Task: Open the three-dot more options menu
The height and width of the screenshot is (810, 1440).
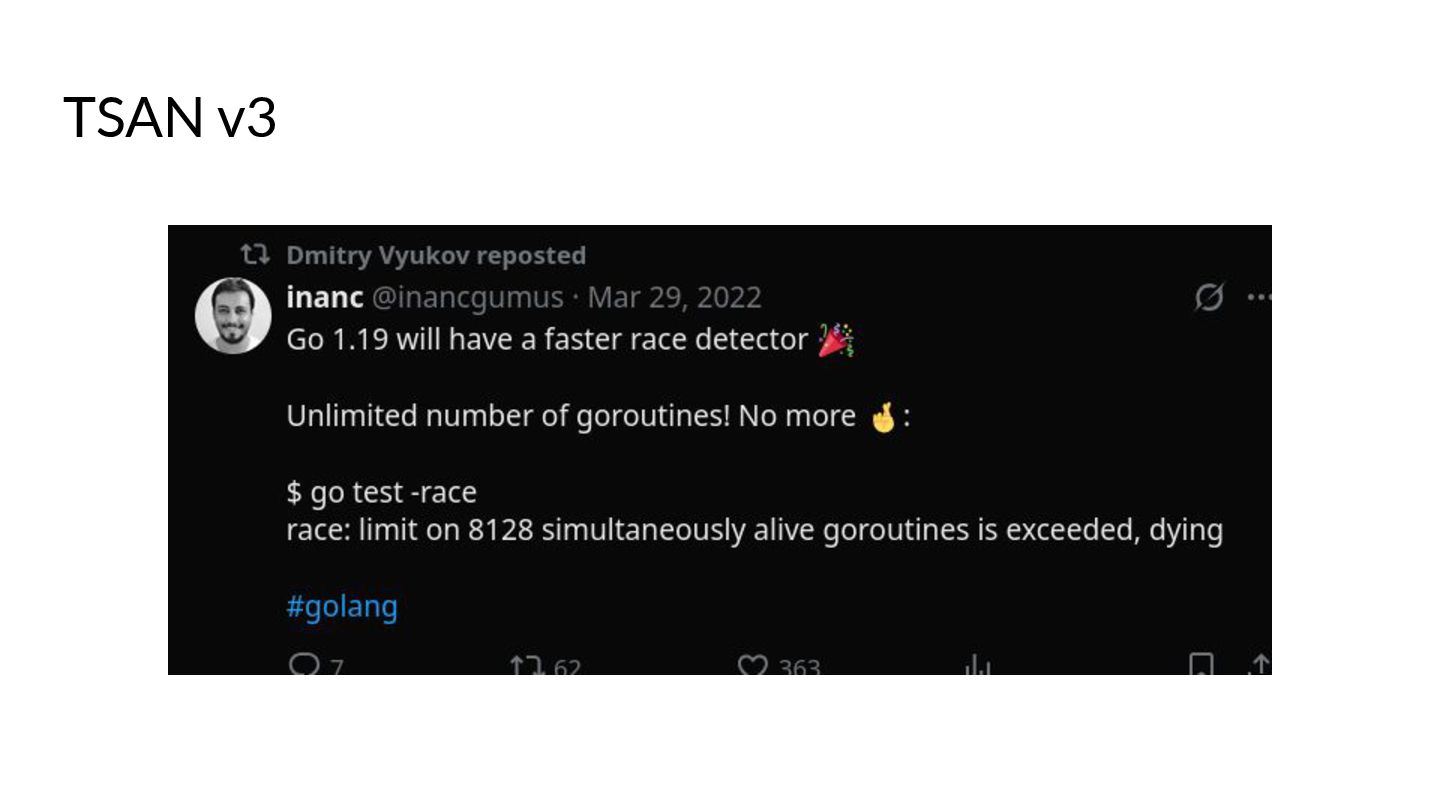Action: tap(1260, 297)
